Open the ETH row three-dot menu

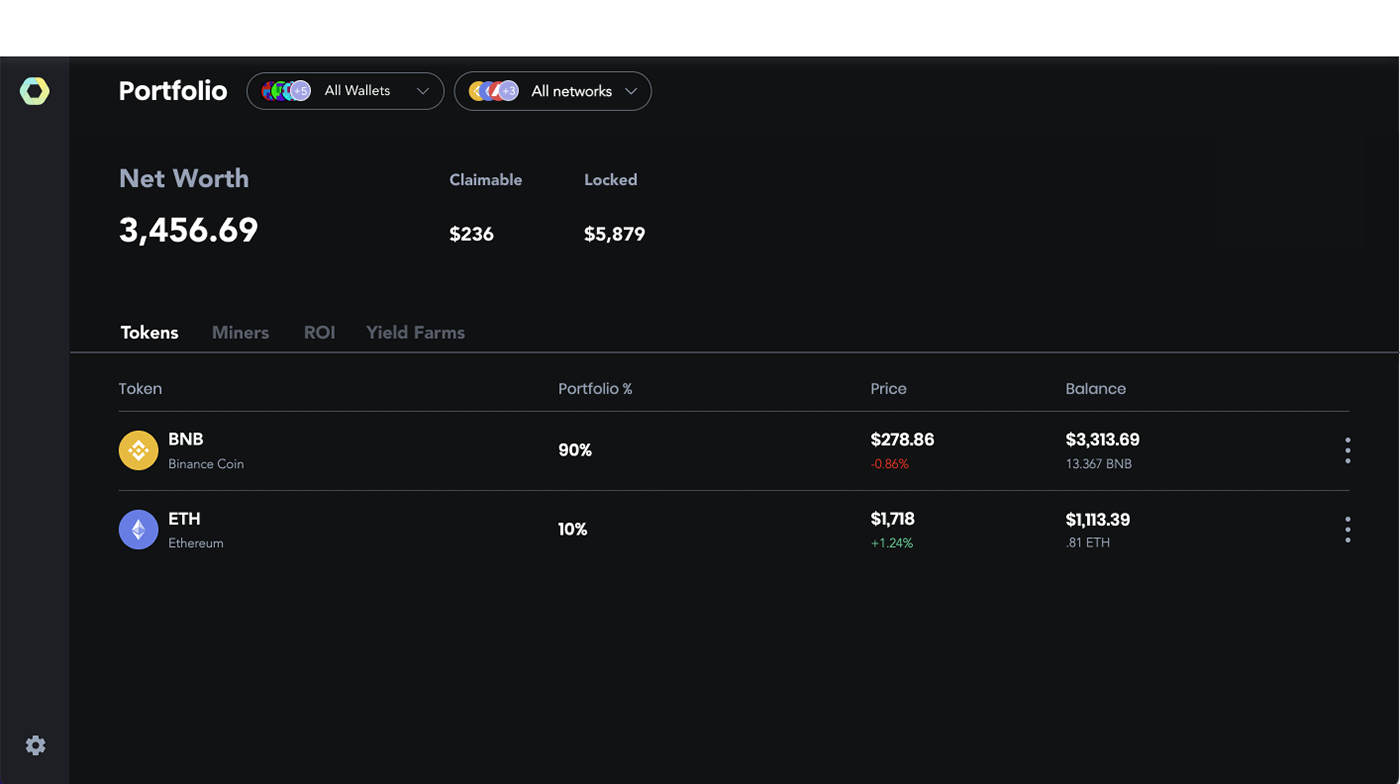click(1347, 530)
